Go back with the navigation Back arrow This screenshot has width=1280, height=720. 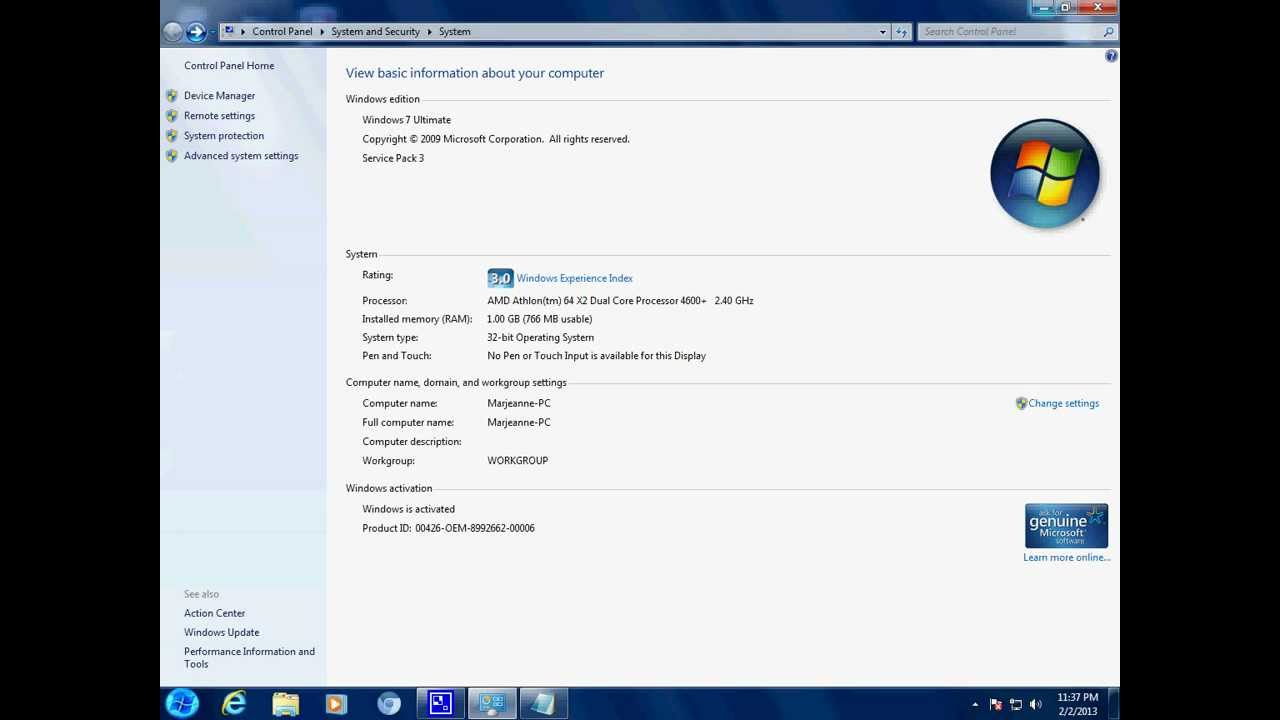point(173,32)
